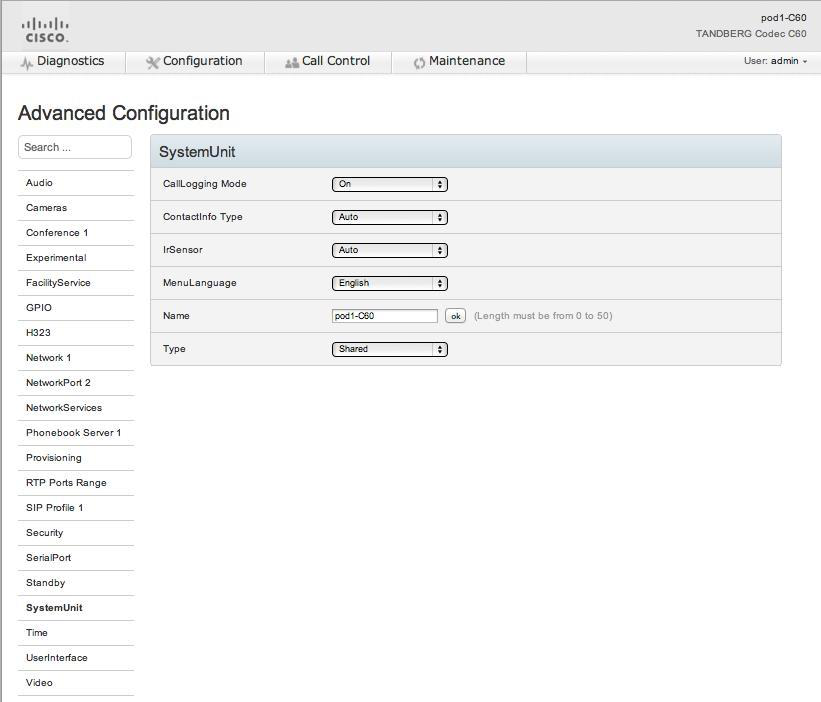Select Network 1 in the sidebar
Viewport: 821px width, 702px height.
click(76, 358)
